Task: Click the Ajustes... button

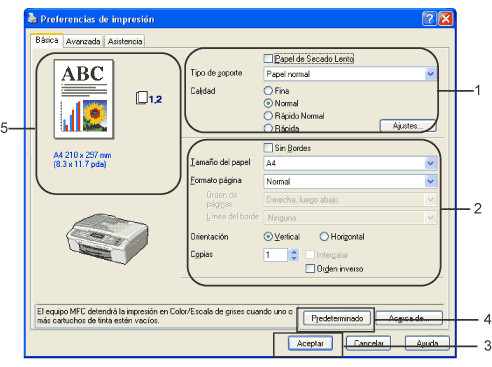Action: click(408, 126)
